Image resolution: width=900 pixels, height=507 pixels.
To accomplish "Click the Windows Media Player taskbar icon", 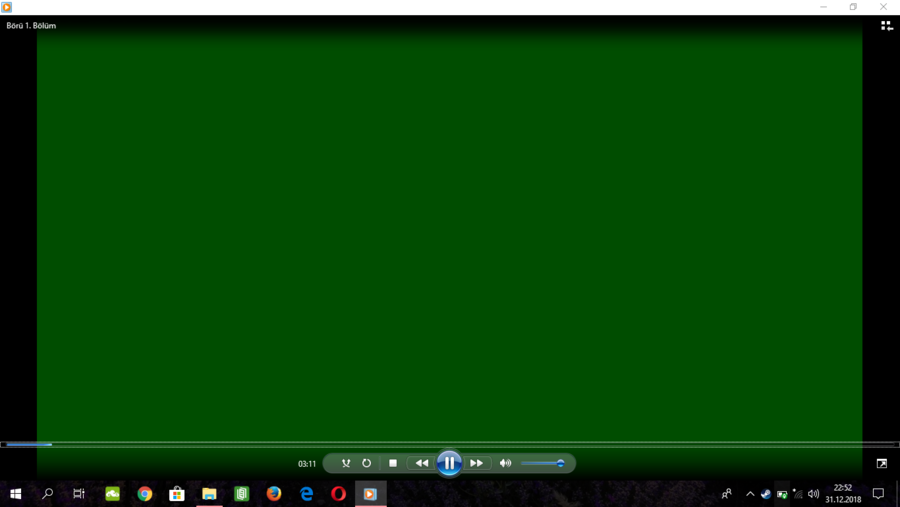I will tap(371, 494).
